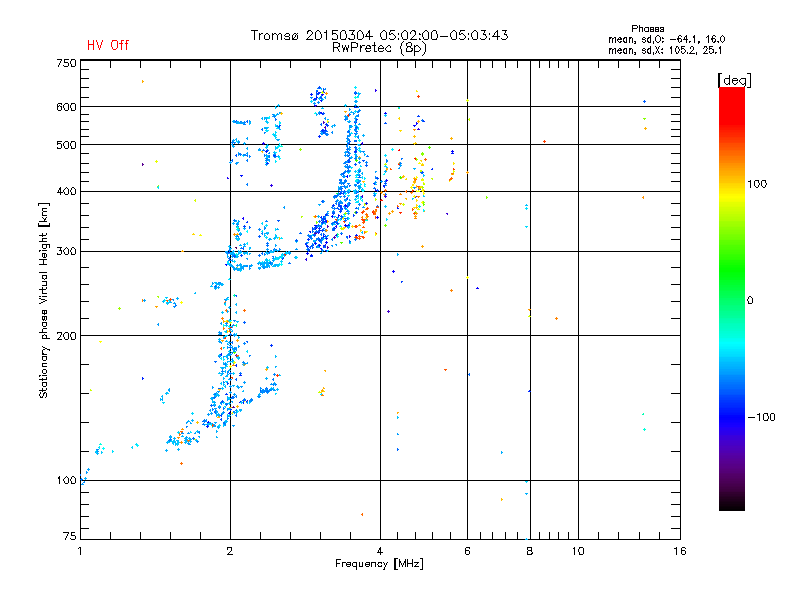Click colorbar tick label "100"
This screenshot has height=600, width=800.
pyautogui.click(x=757, y=184)
